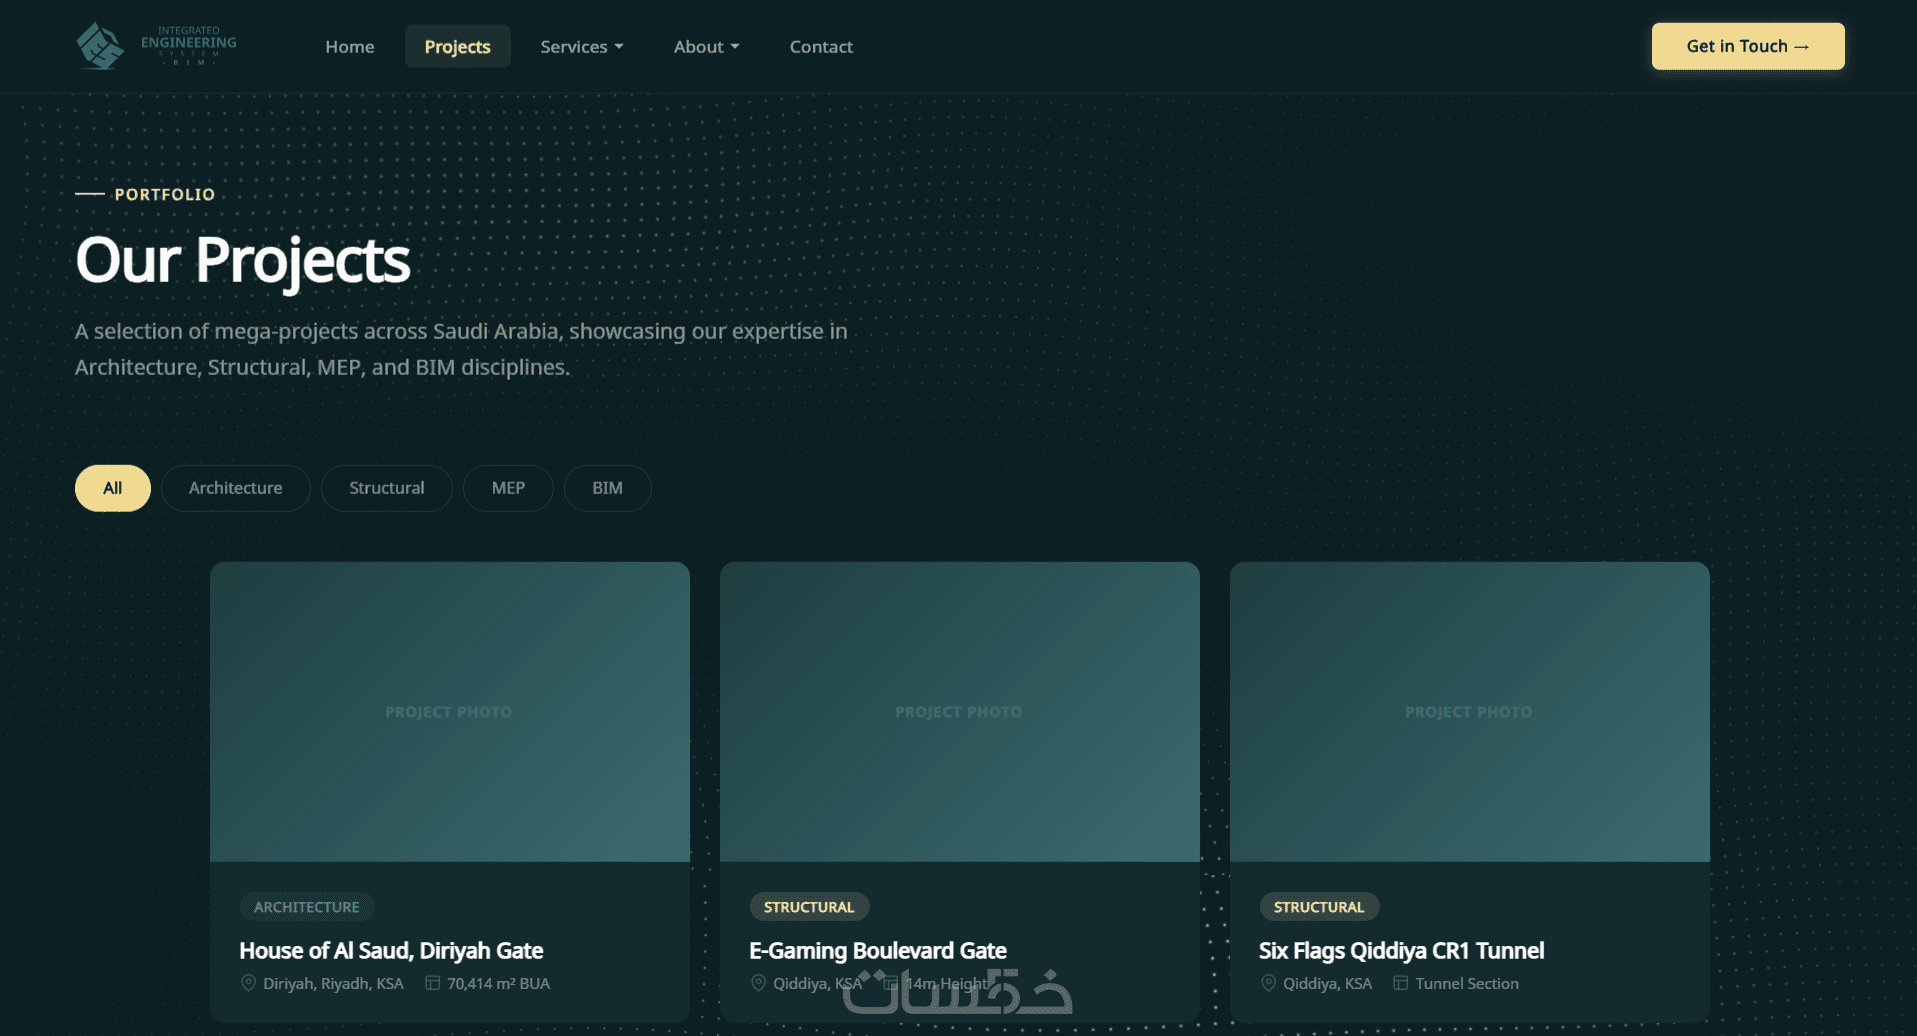Click the STRUCTURAL tag on E-Gaming card

tap(809, 907)
